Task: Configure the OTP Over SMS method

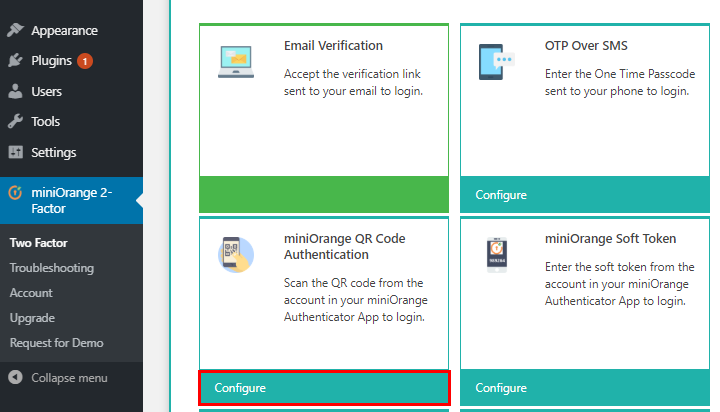Action: click(x=585, y=195)
